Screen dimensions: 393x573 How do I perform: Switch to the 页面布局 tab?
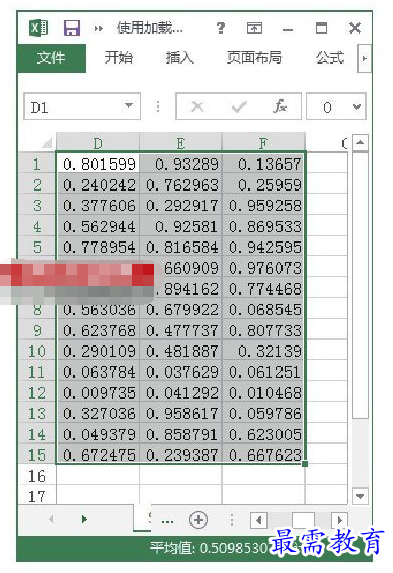[254, 58]
